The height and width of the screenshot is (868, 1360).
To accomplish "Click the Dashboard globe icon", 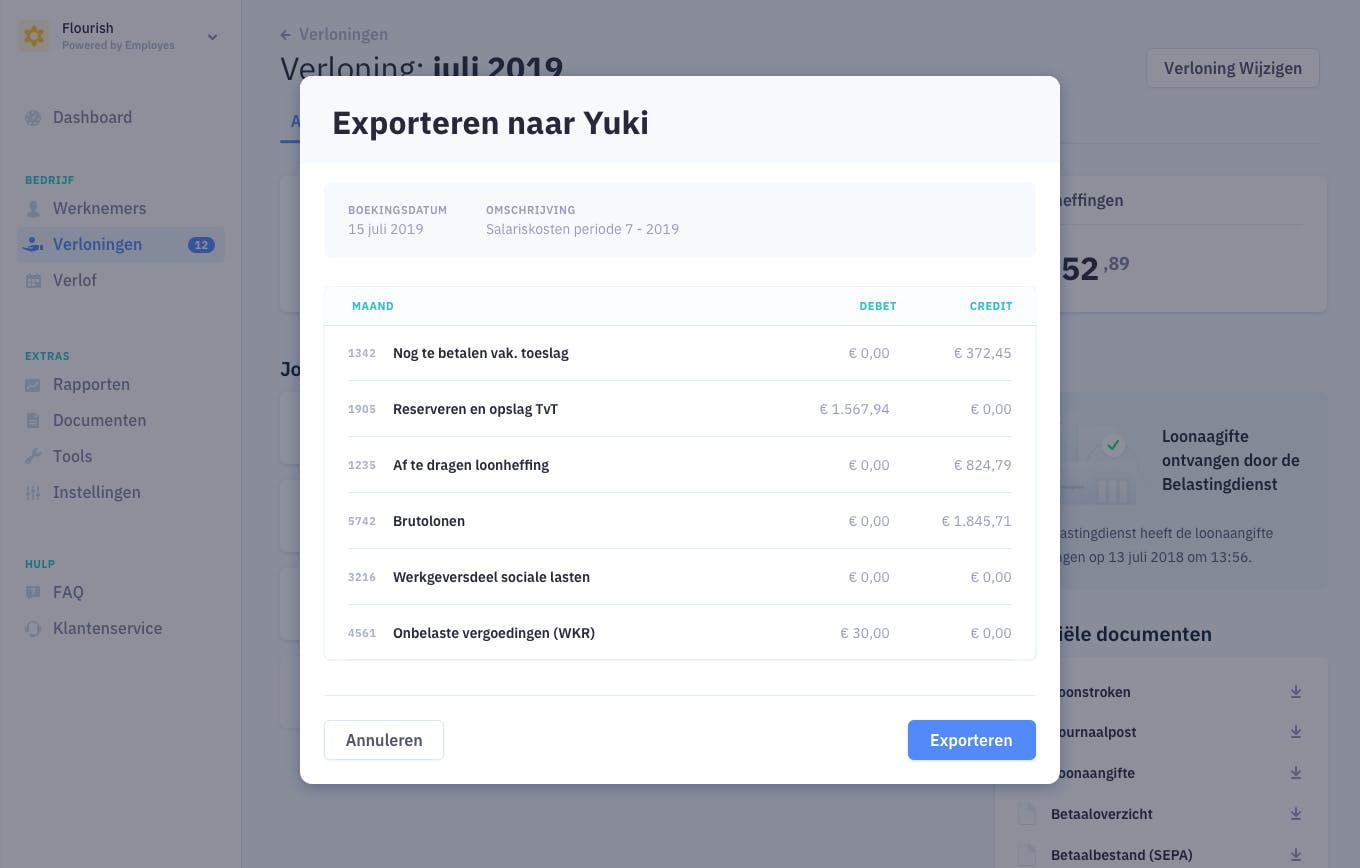I will [x=33, y=118].
